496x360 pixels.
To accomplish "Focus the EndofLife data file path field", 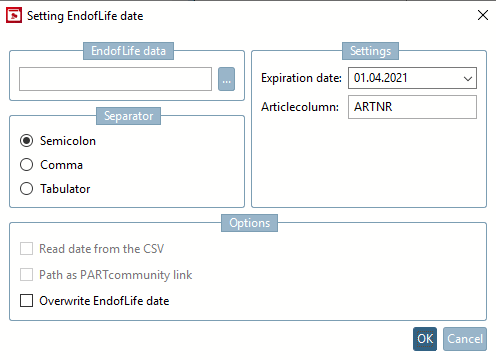I will [x=115, y=79].
